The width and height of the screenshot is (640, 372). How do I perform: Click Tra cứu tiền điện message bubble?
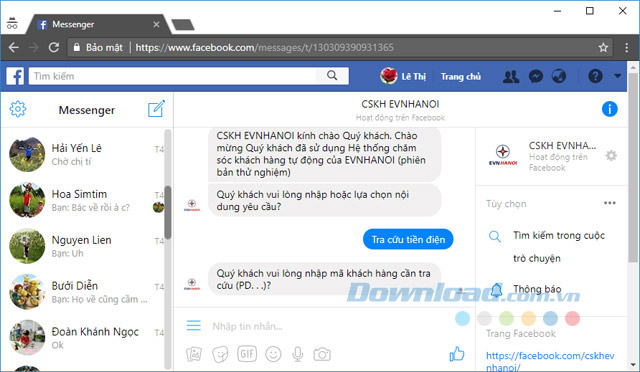408,239
